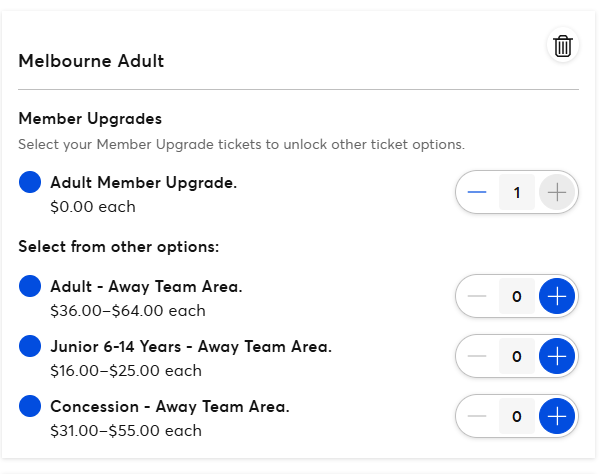Image resolution: width=602 pixels, height=474 pixels.
Task: Click the blue dot beside Adult - Away Team Area
Action: pyautogui.click(x=30, y=287)
